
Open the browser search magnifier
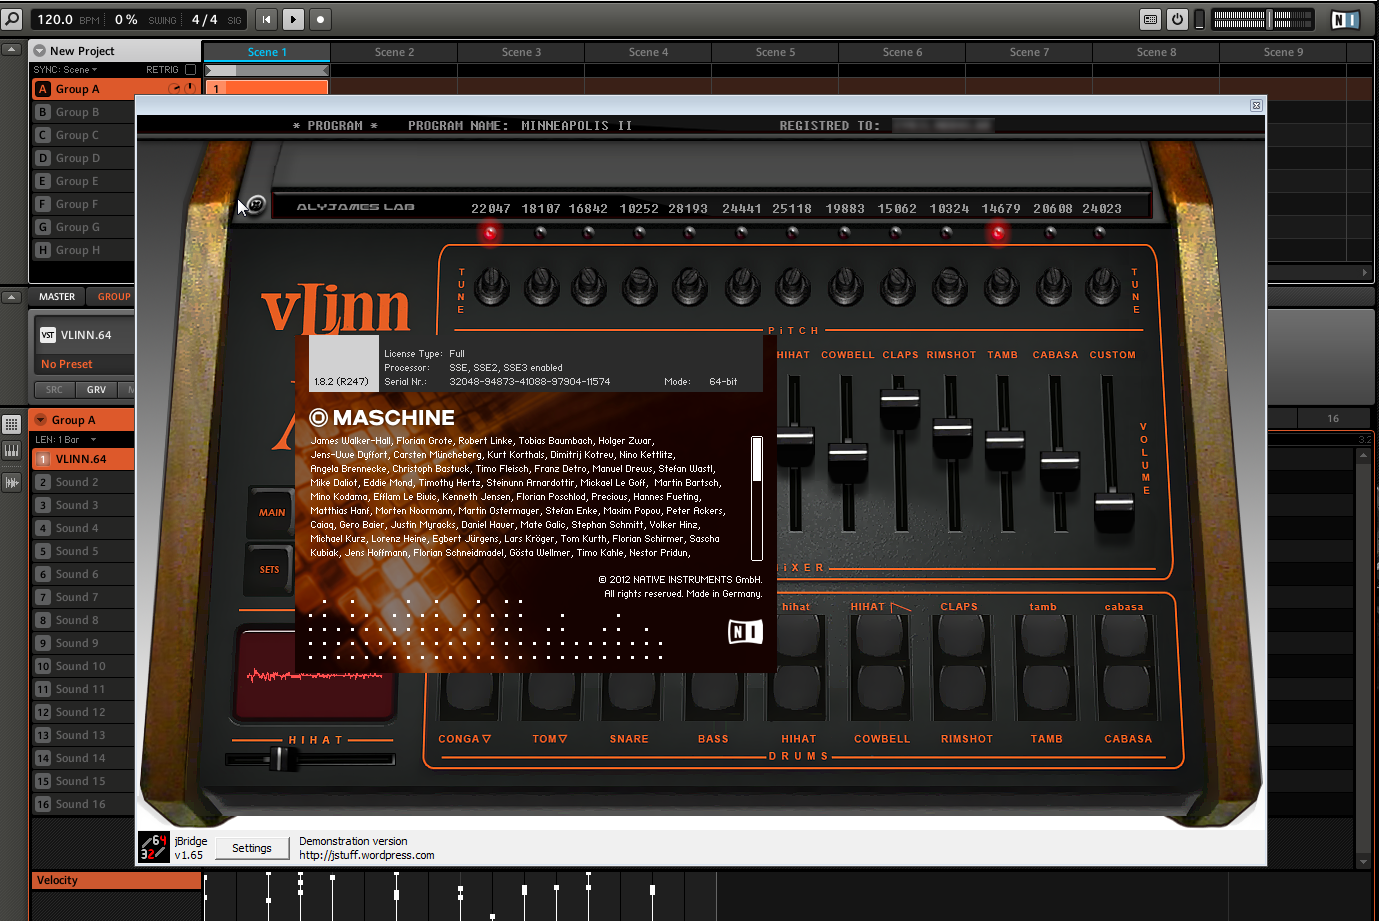tap(12, 19)
